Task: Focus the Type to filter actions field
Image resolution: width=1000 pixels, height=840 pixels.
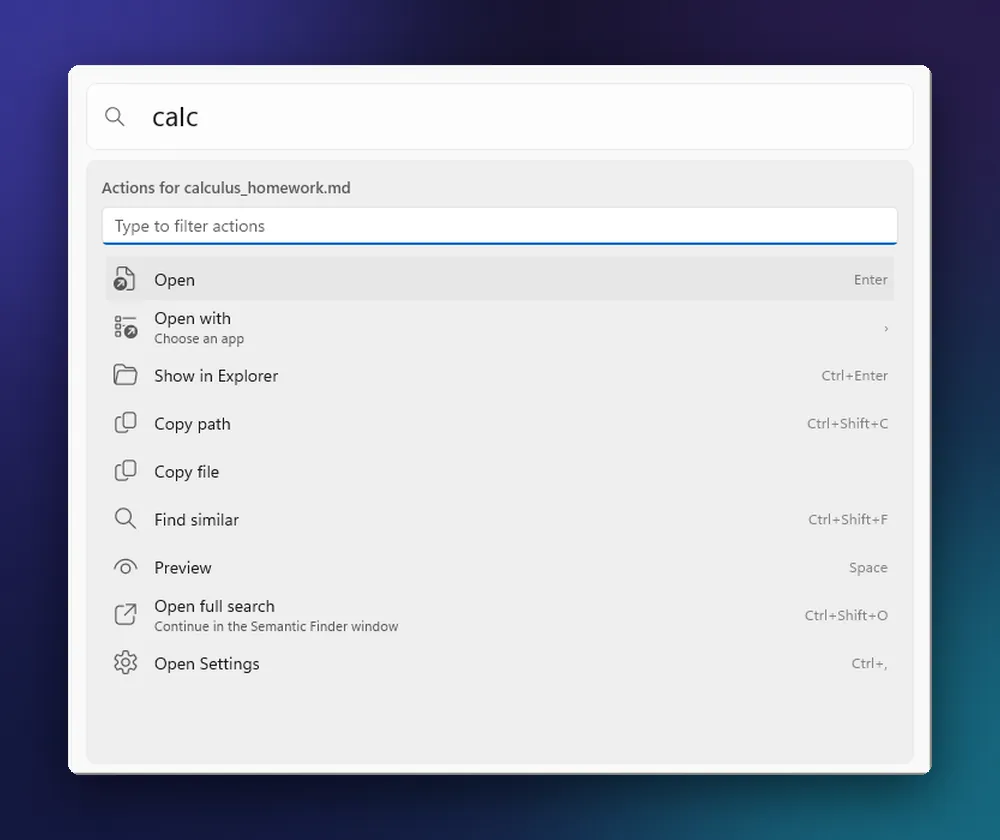Action: (x=500, y=226)
